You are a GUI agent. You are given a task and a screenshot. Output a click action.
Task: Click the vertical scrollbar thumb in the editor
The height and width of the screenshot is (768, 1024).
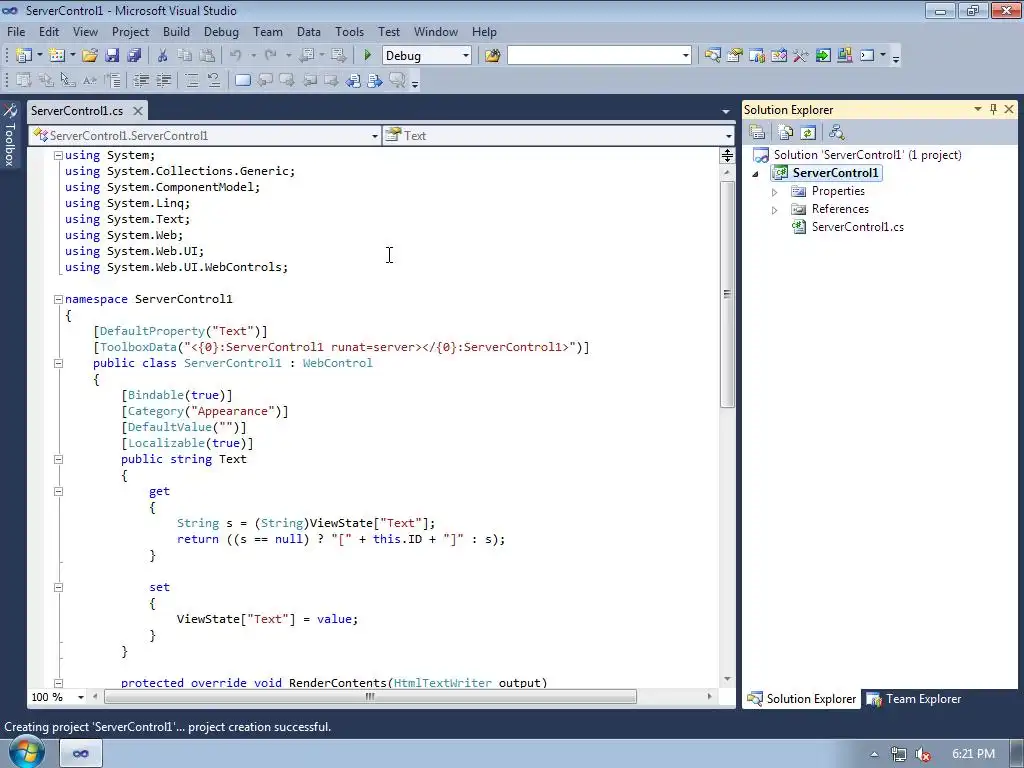[727, 294]
